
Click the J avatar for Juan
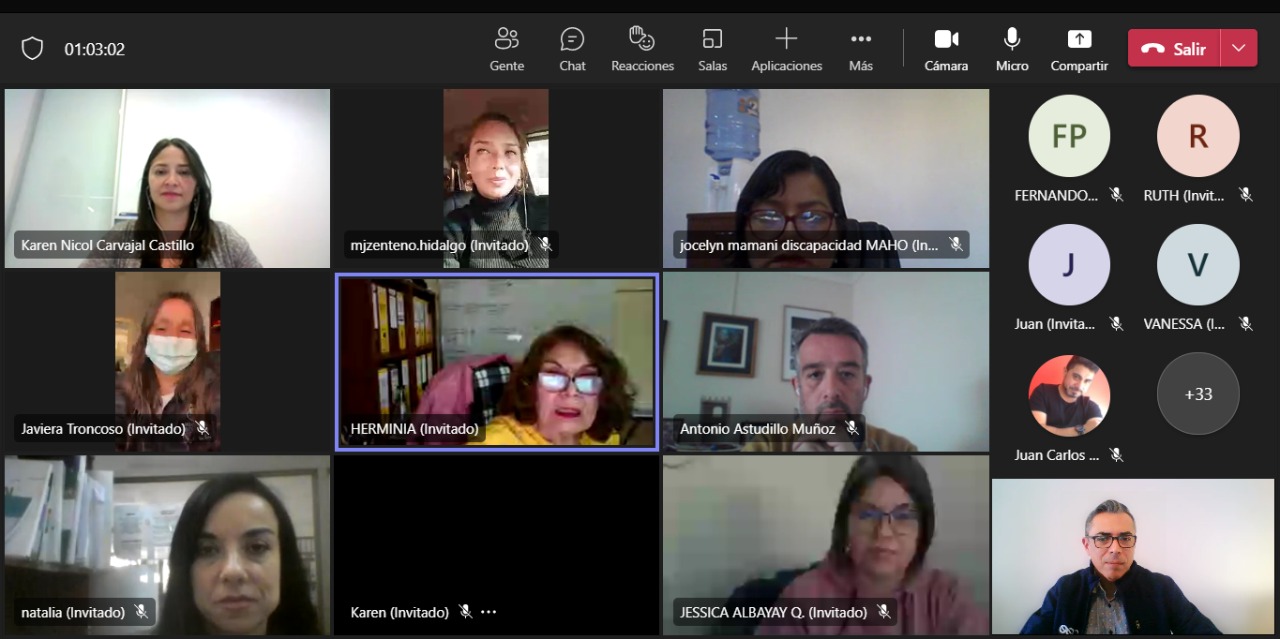tap(1069, 264)
